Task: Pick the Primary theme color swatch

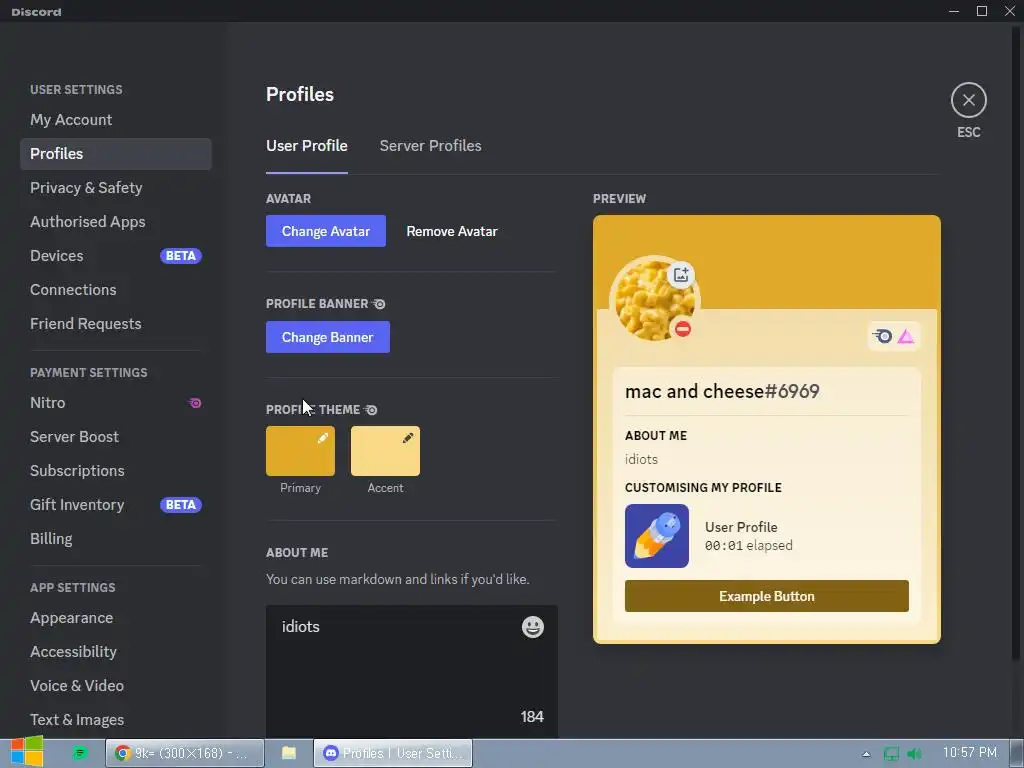Action: point(300,451)
